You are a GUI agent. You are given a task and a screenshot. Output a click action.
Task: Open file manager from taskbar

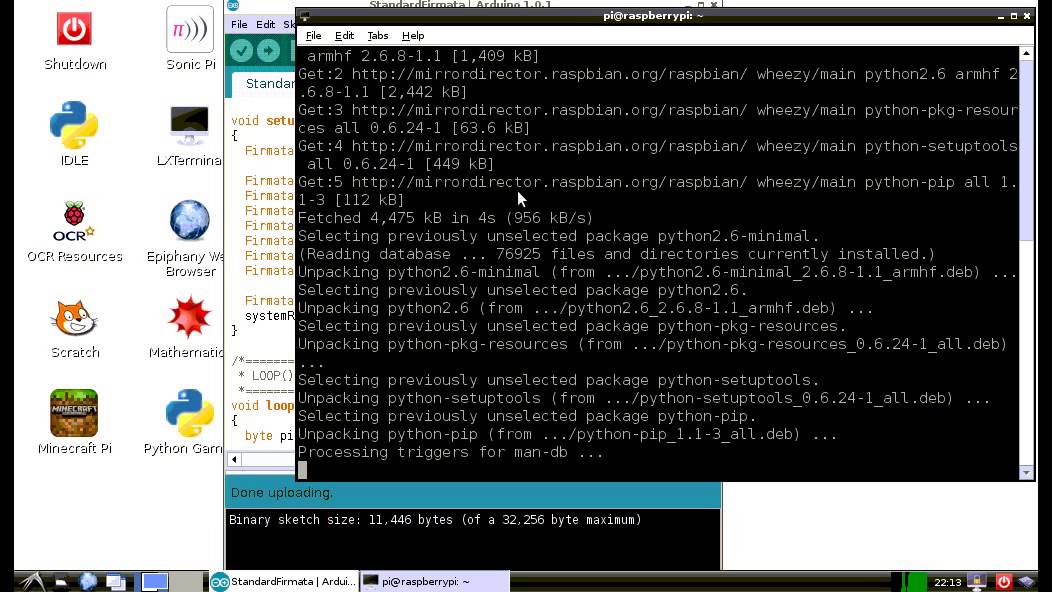click(x=61, y=582)
